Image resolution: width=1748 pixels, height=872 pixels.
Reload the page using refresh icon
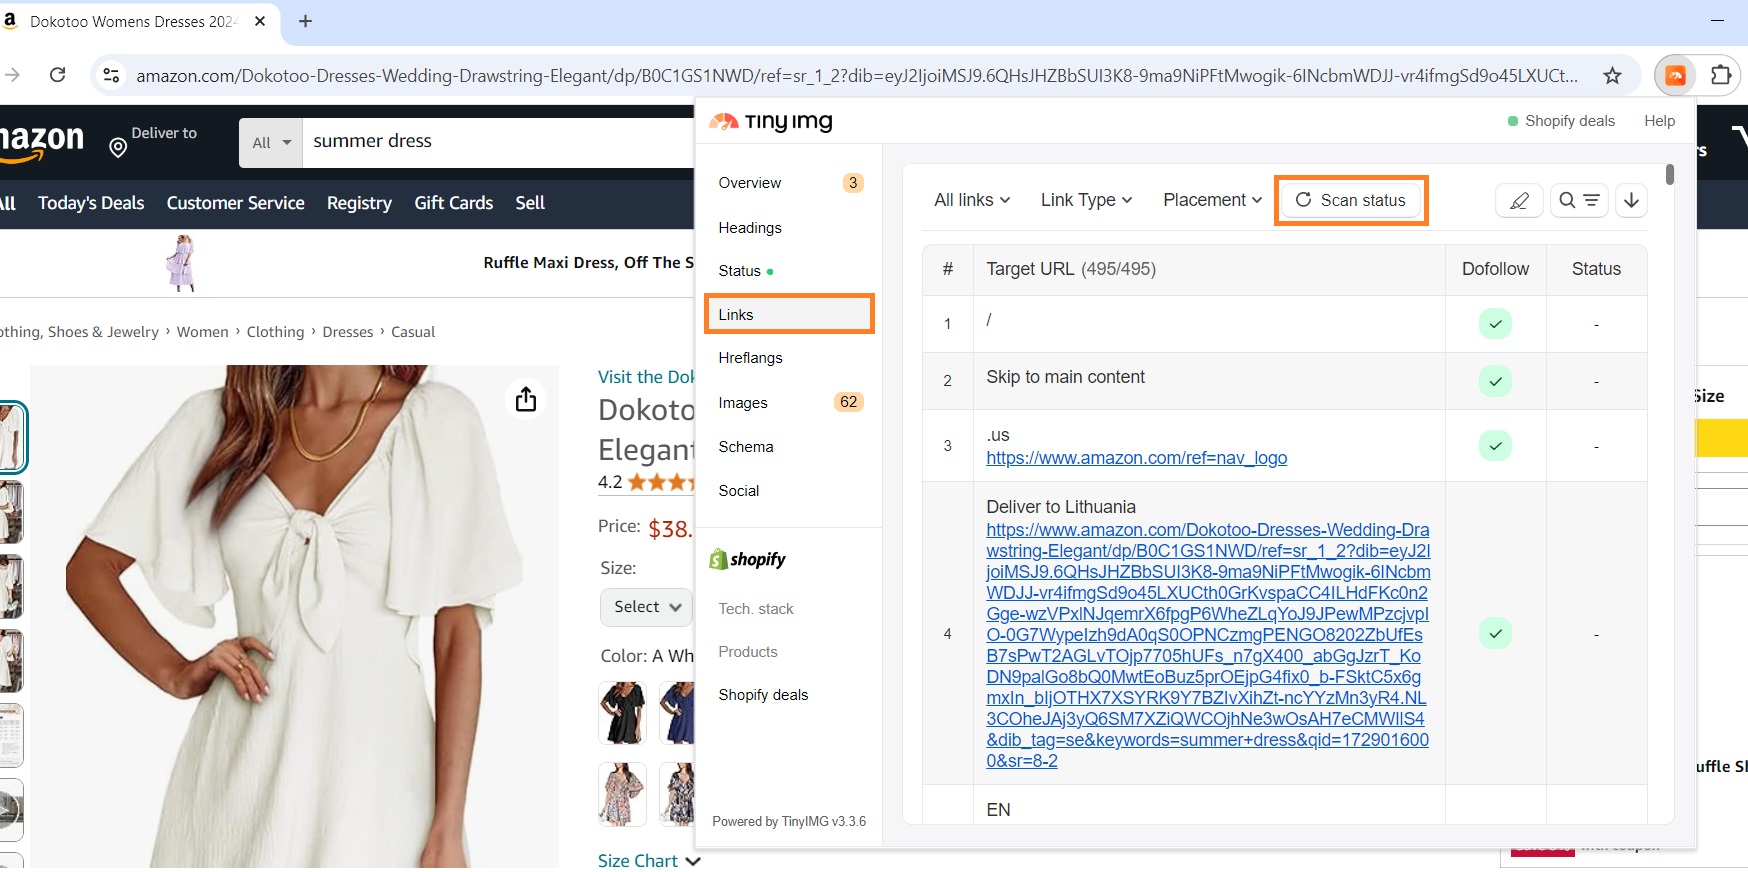(x=58, y=75)
